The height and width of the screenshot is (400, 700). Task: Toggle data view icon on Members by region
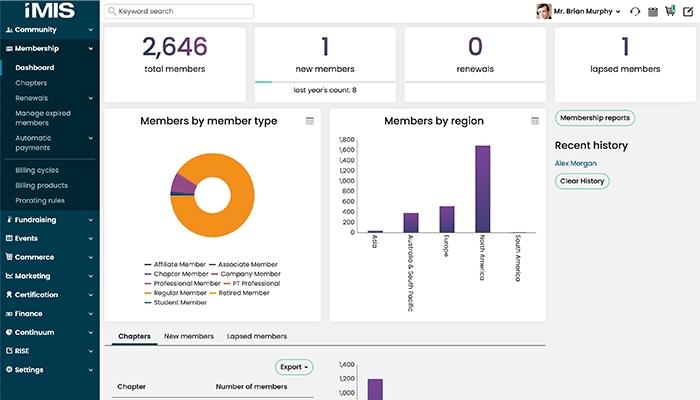pyautogui.click(x=535, y=121)
